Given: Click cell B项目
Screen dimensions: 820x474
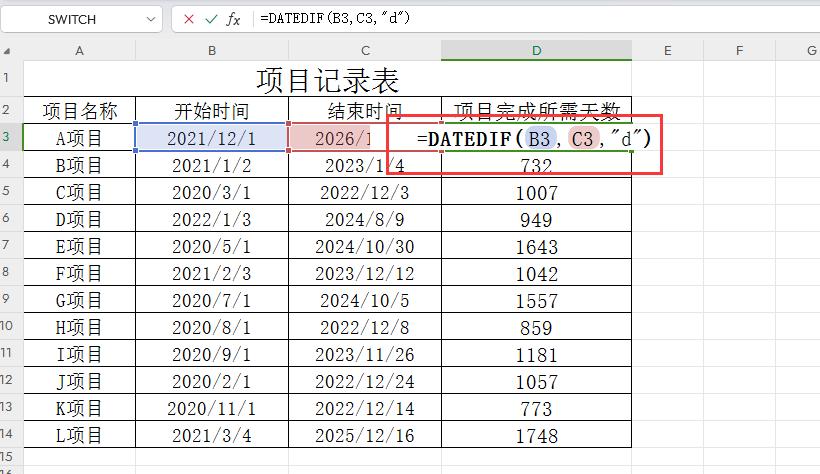Looking at the screenshot, I should [x=79, y=165].
